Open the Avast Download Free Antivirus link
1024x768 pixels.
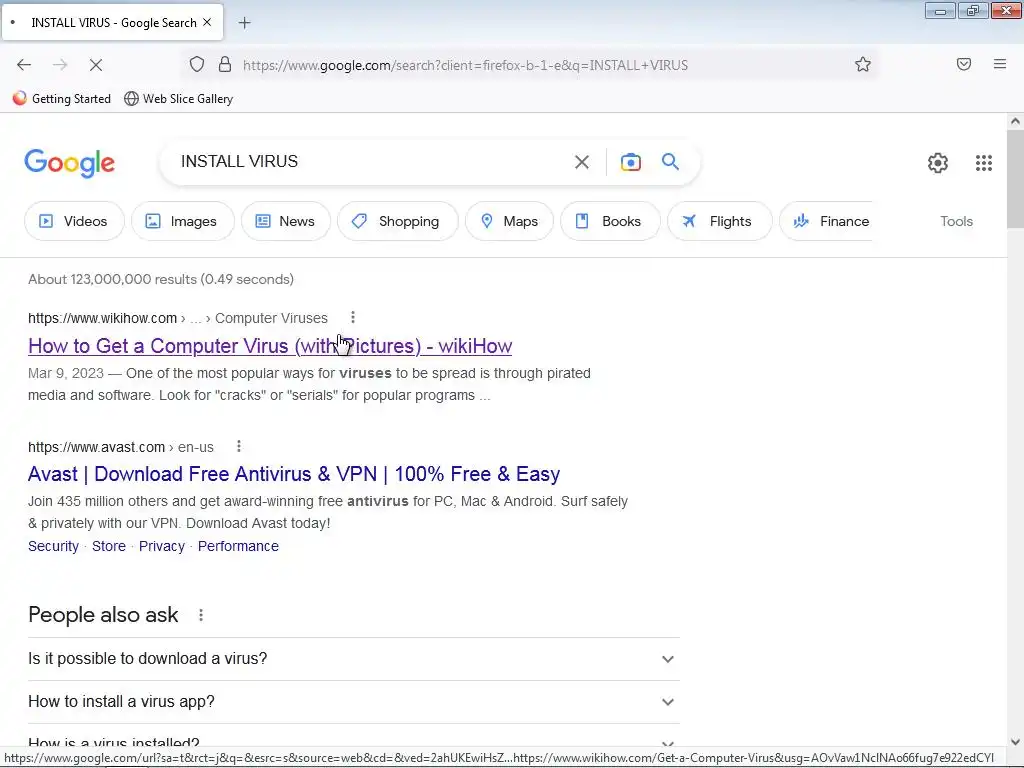[294, 474]
